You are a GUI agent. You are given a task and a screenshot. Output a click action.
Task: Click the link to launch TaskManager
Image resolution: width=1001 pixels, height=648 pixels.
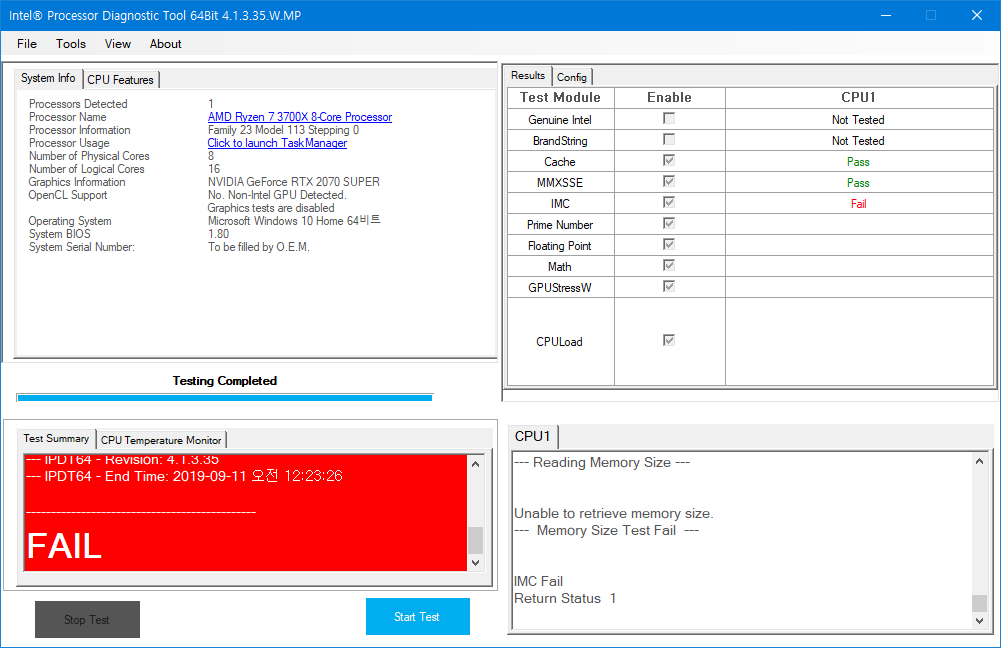pos(277,143)
